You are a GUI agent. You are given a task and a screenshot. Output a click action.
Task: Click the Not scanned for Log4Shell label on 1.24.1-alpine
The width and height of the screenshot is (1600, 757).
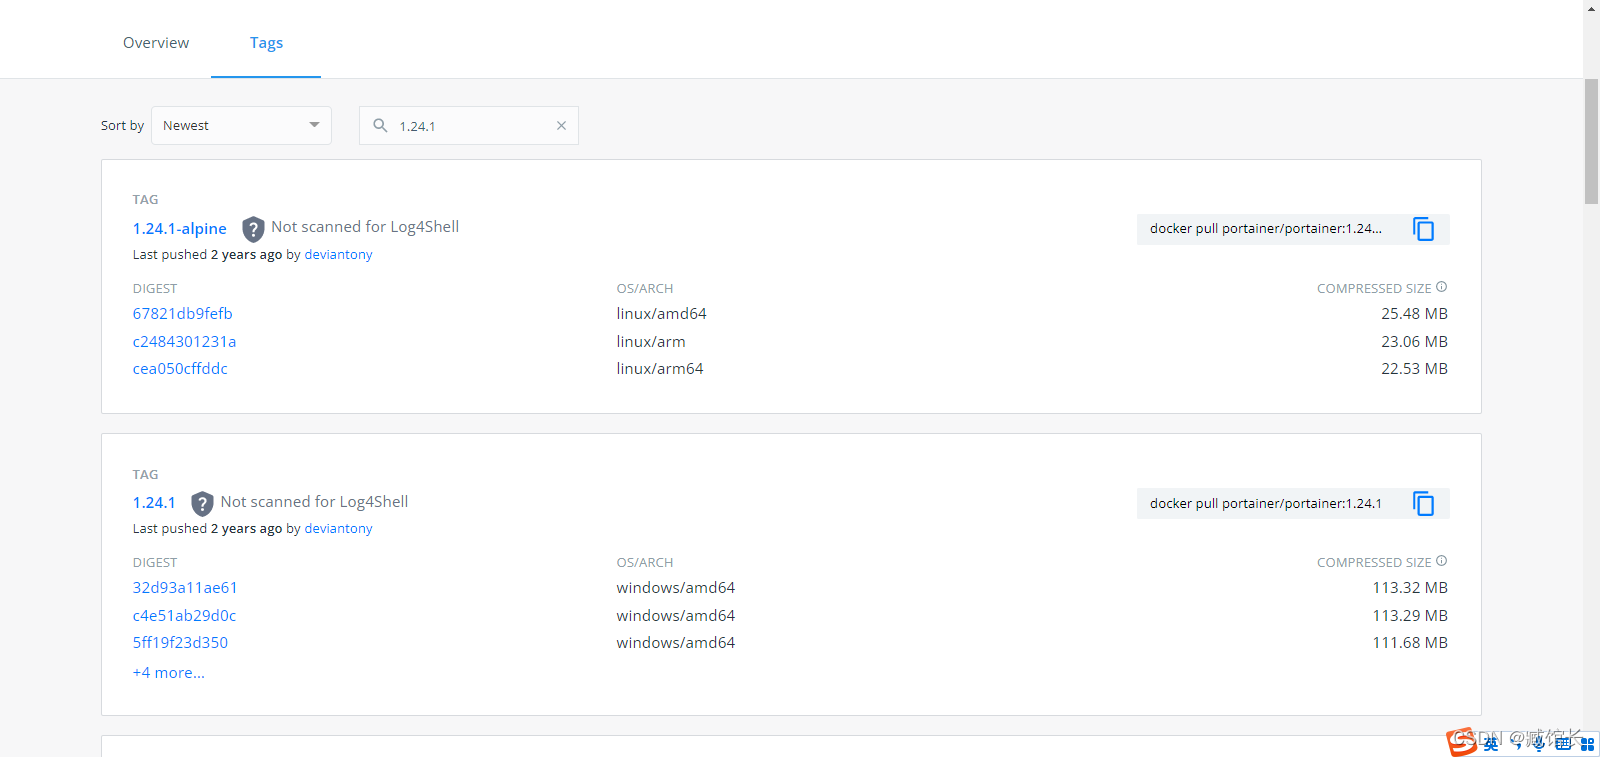[x=365, y=227]
